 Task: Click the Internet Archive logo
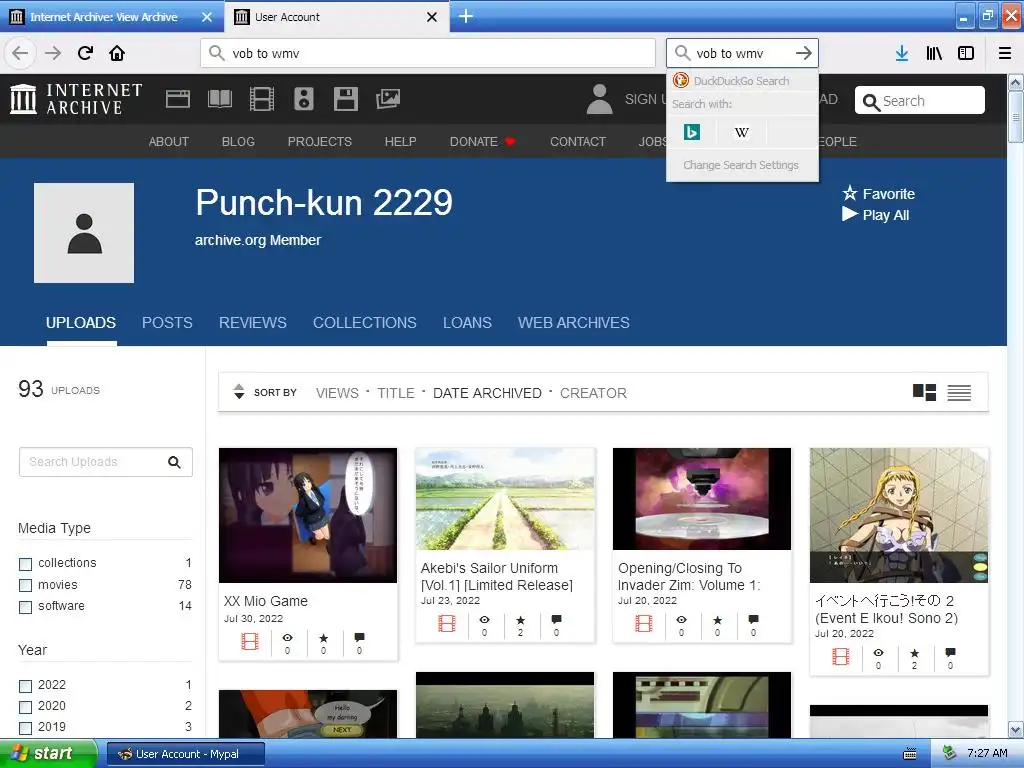[76, 99]
